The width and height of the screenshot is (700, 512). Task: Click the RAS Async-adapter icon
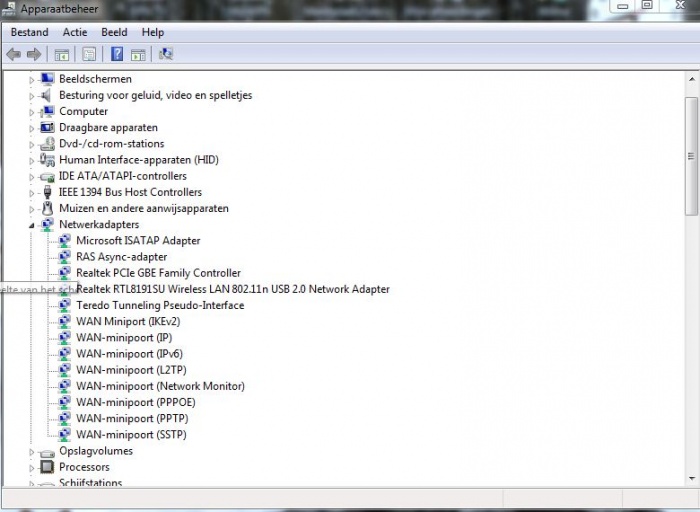point(64,257)
